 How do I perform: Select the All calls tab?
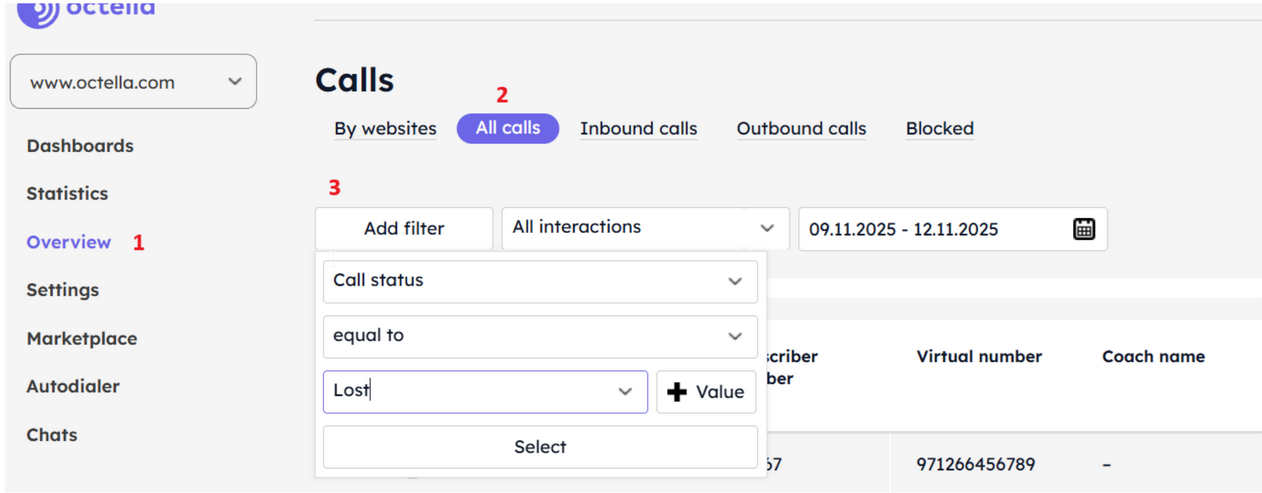coord(508,128)
